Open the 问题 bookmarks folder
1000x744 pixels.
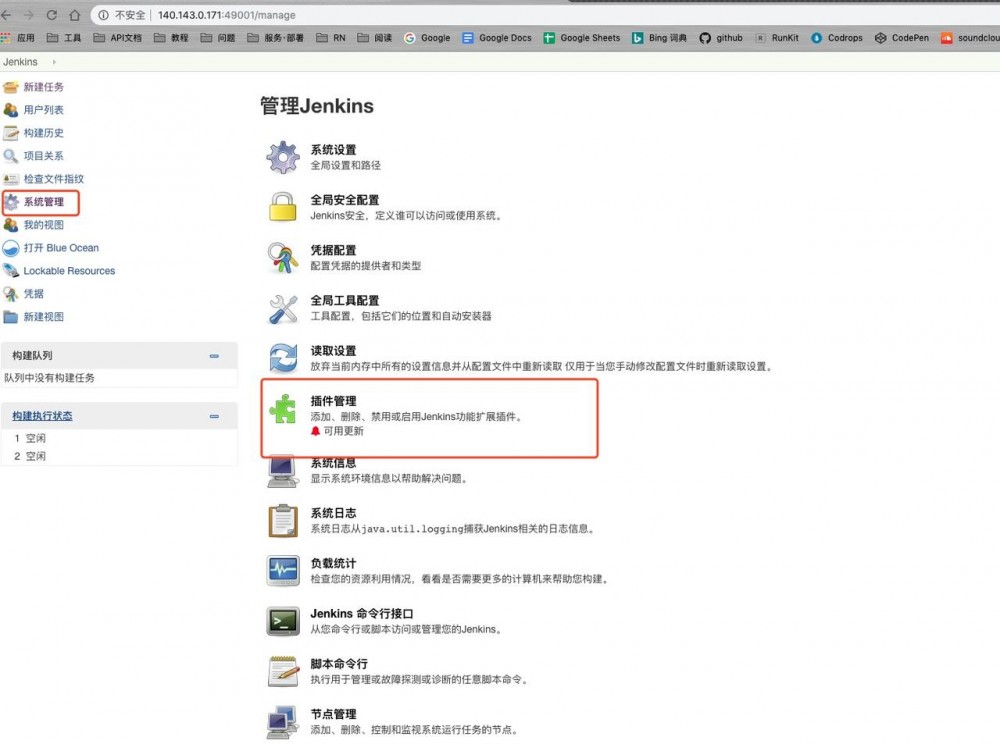coord(217,38)
